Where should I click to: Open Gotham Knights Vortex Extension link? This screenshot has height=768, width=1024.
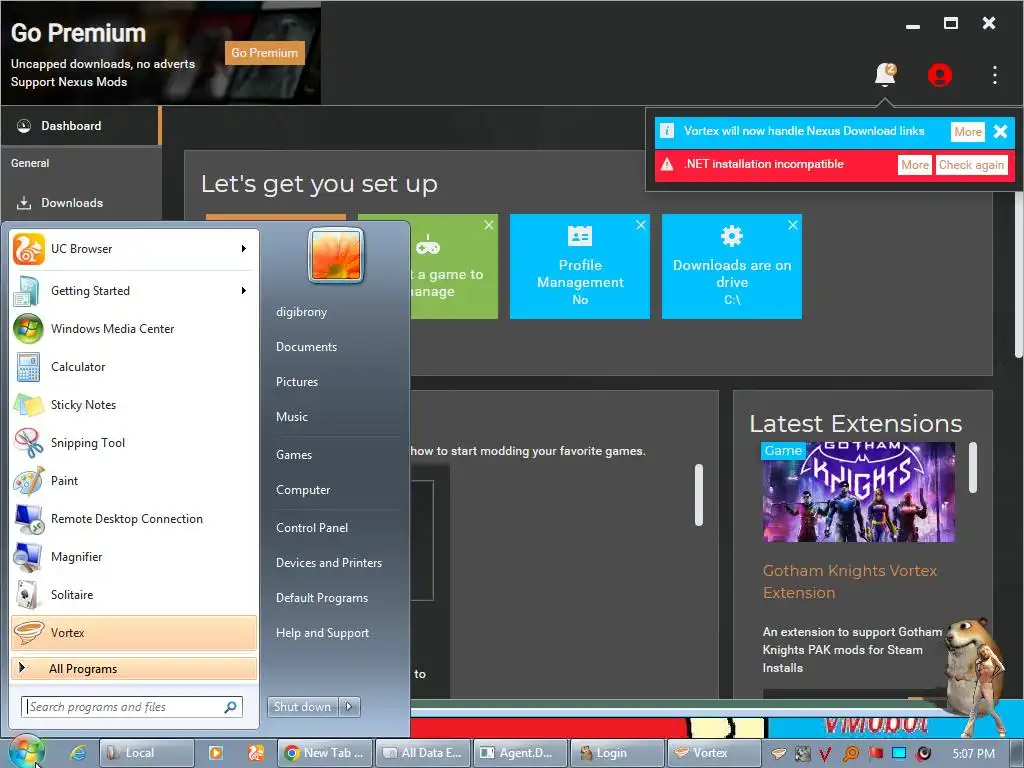click(850, 581)
